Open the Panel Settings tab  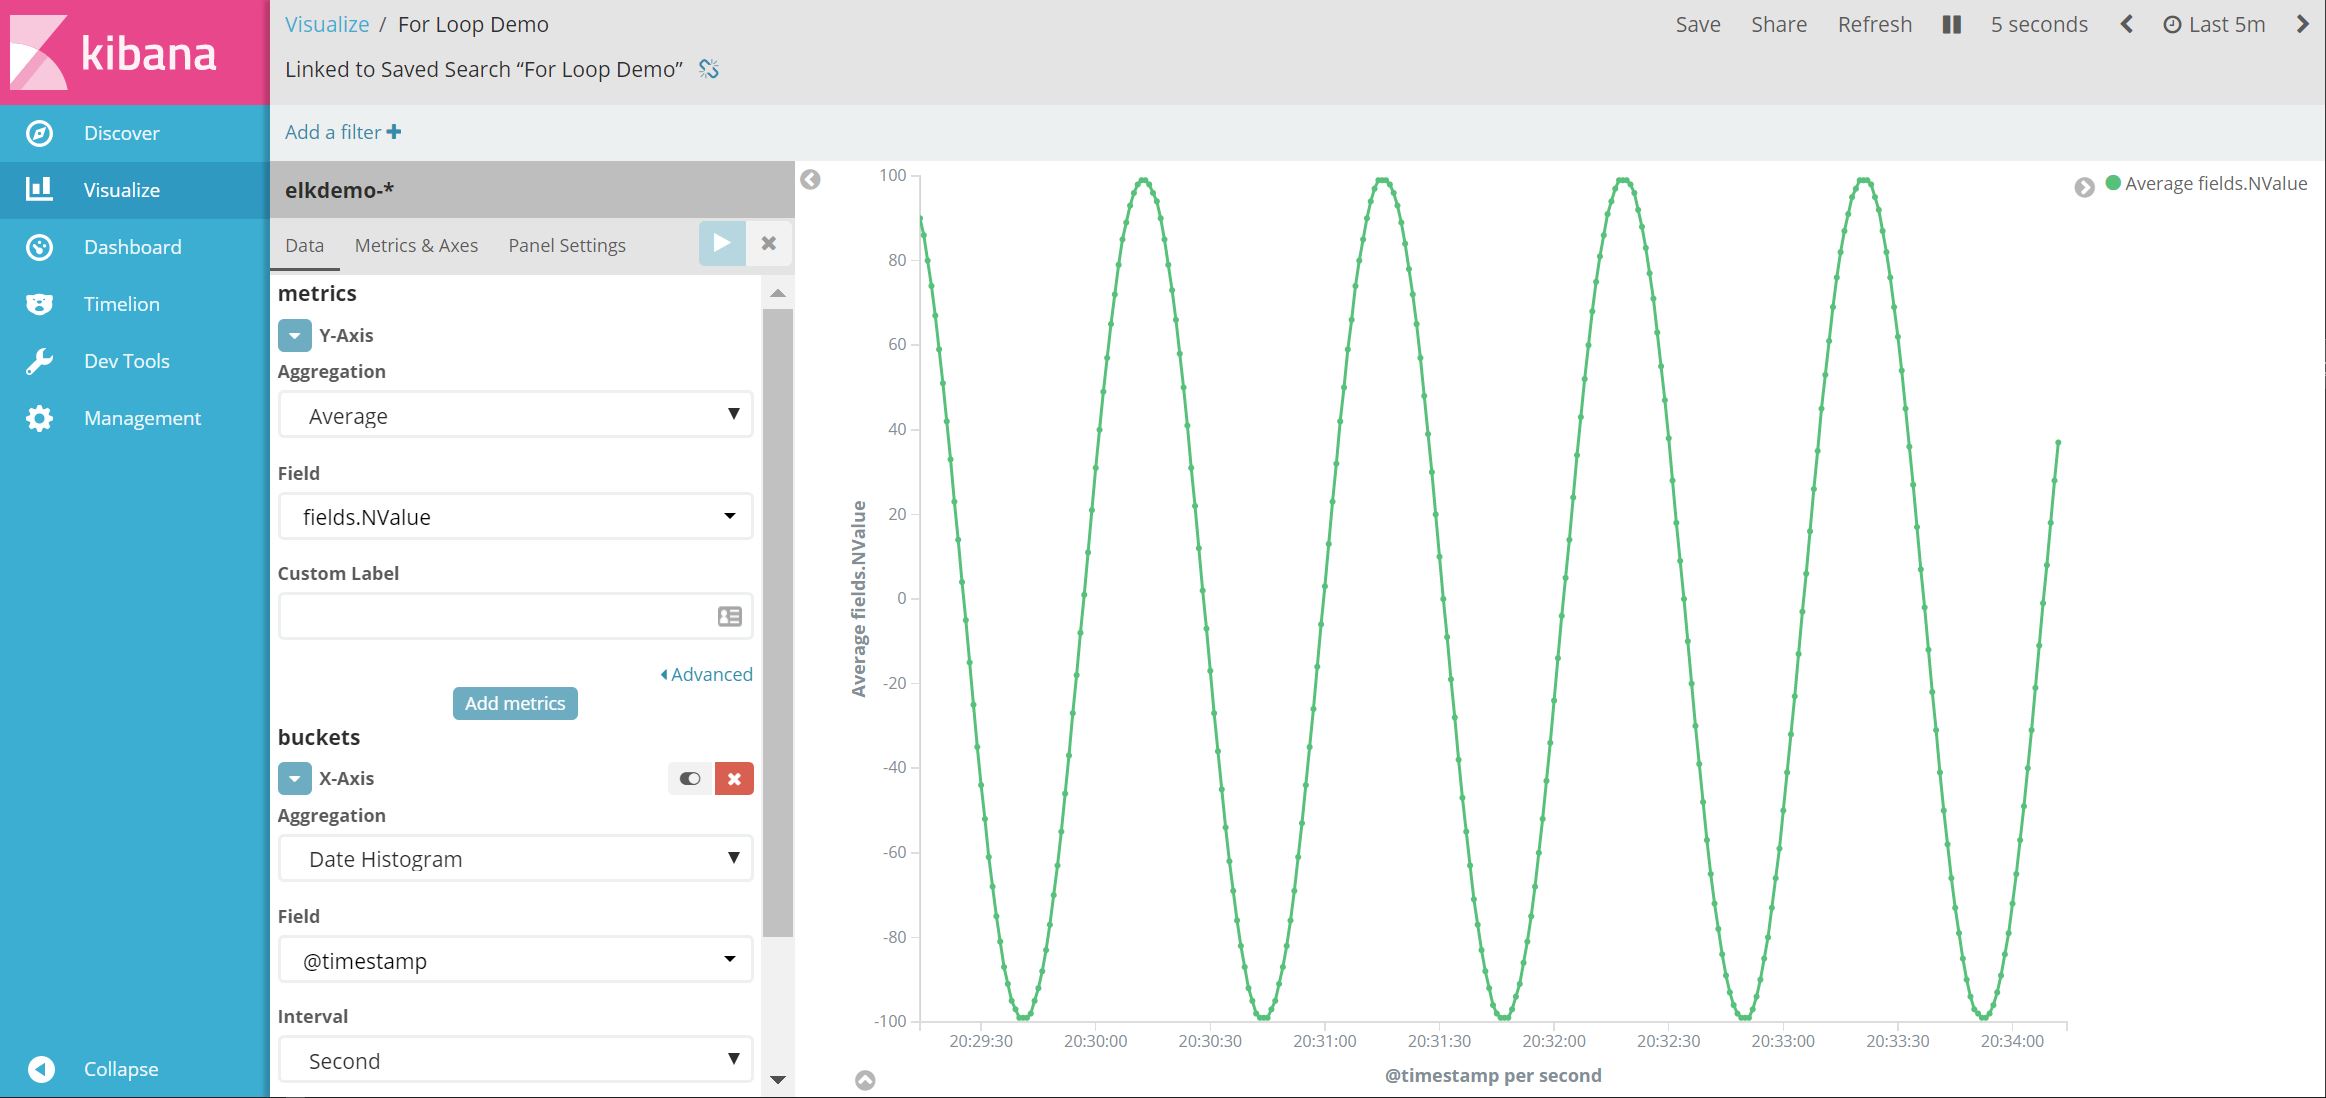[x=567, y=244]
